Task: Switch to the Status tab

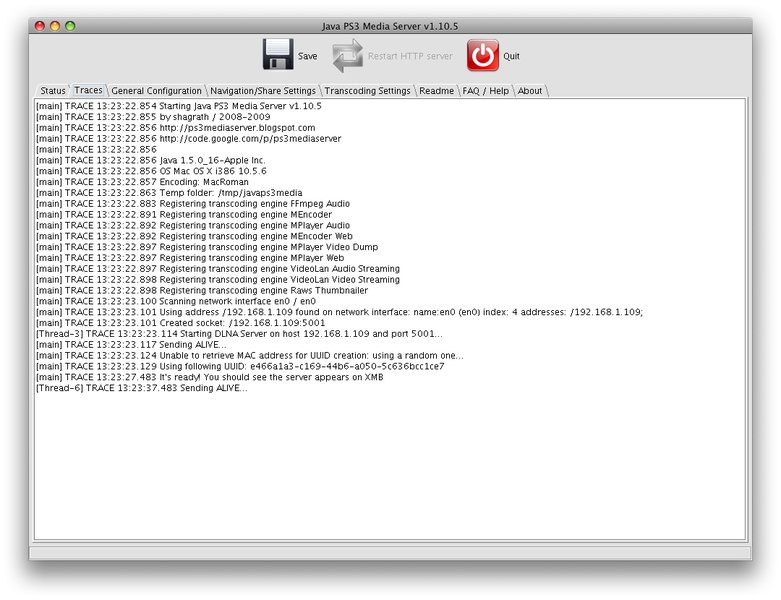Action: (x=53, y=91)
